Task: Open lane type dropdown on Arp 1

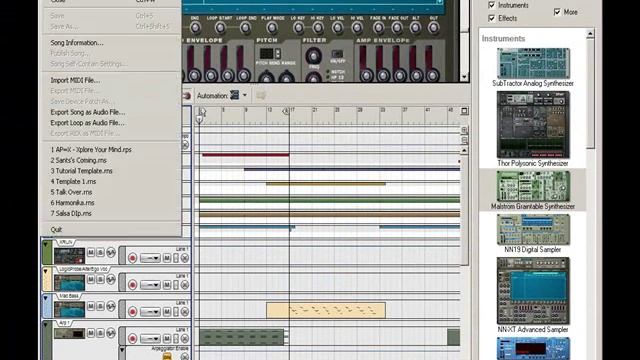Action: coord(150,339)
